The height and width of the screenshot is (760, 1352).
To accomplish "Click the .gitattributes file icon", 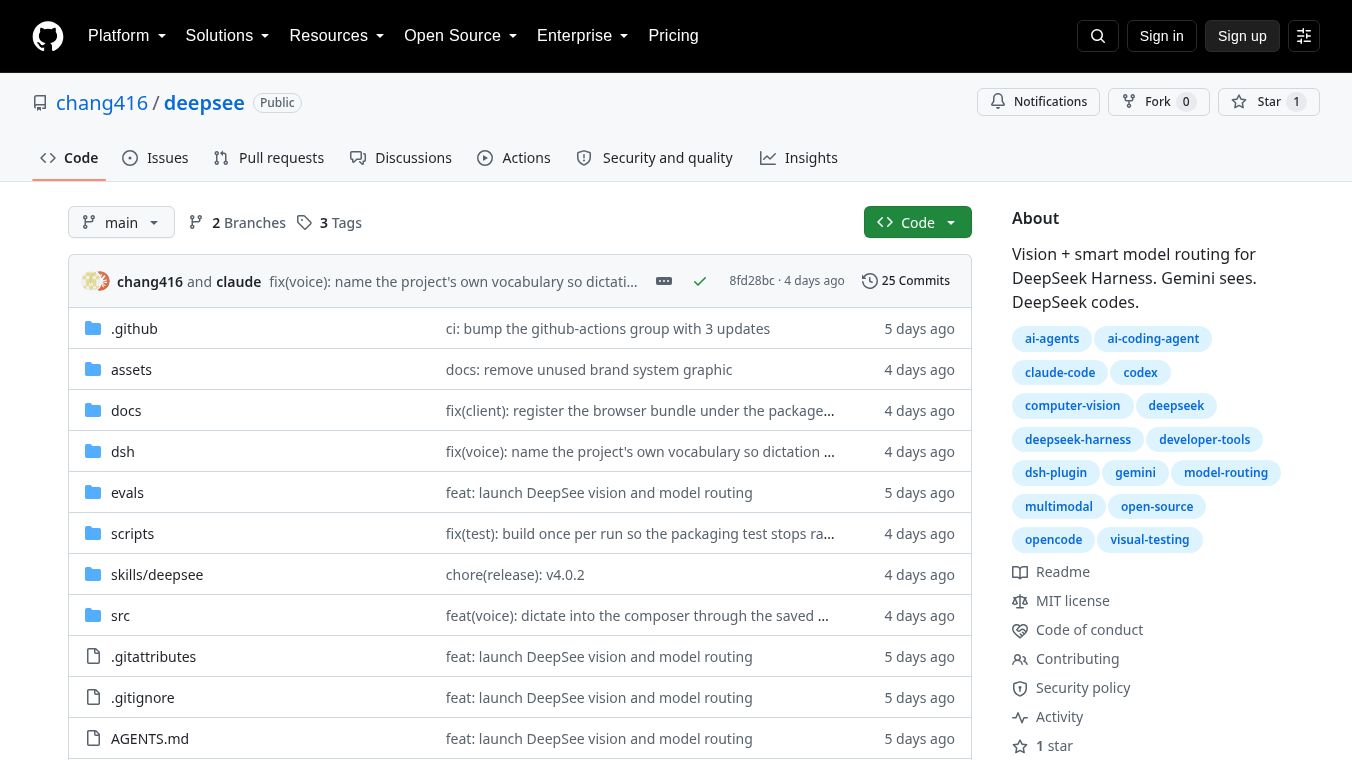I will [93, 657].
